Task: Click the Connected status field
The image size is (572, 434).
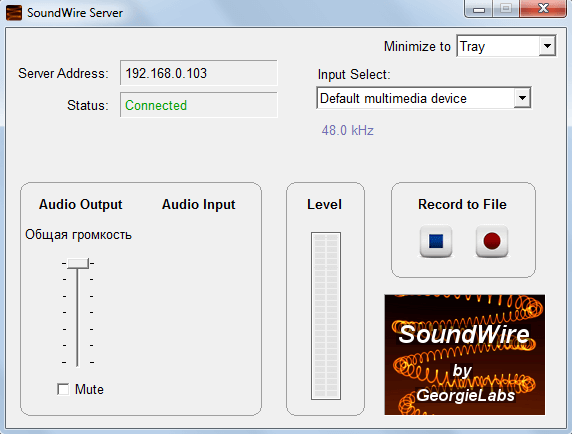Action: [x=198, y=105]
